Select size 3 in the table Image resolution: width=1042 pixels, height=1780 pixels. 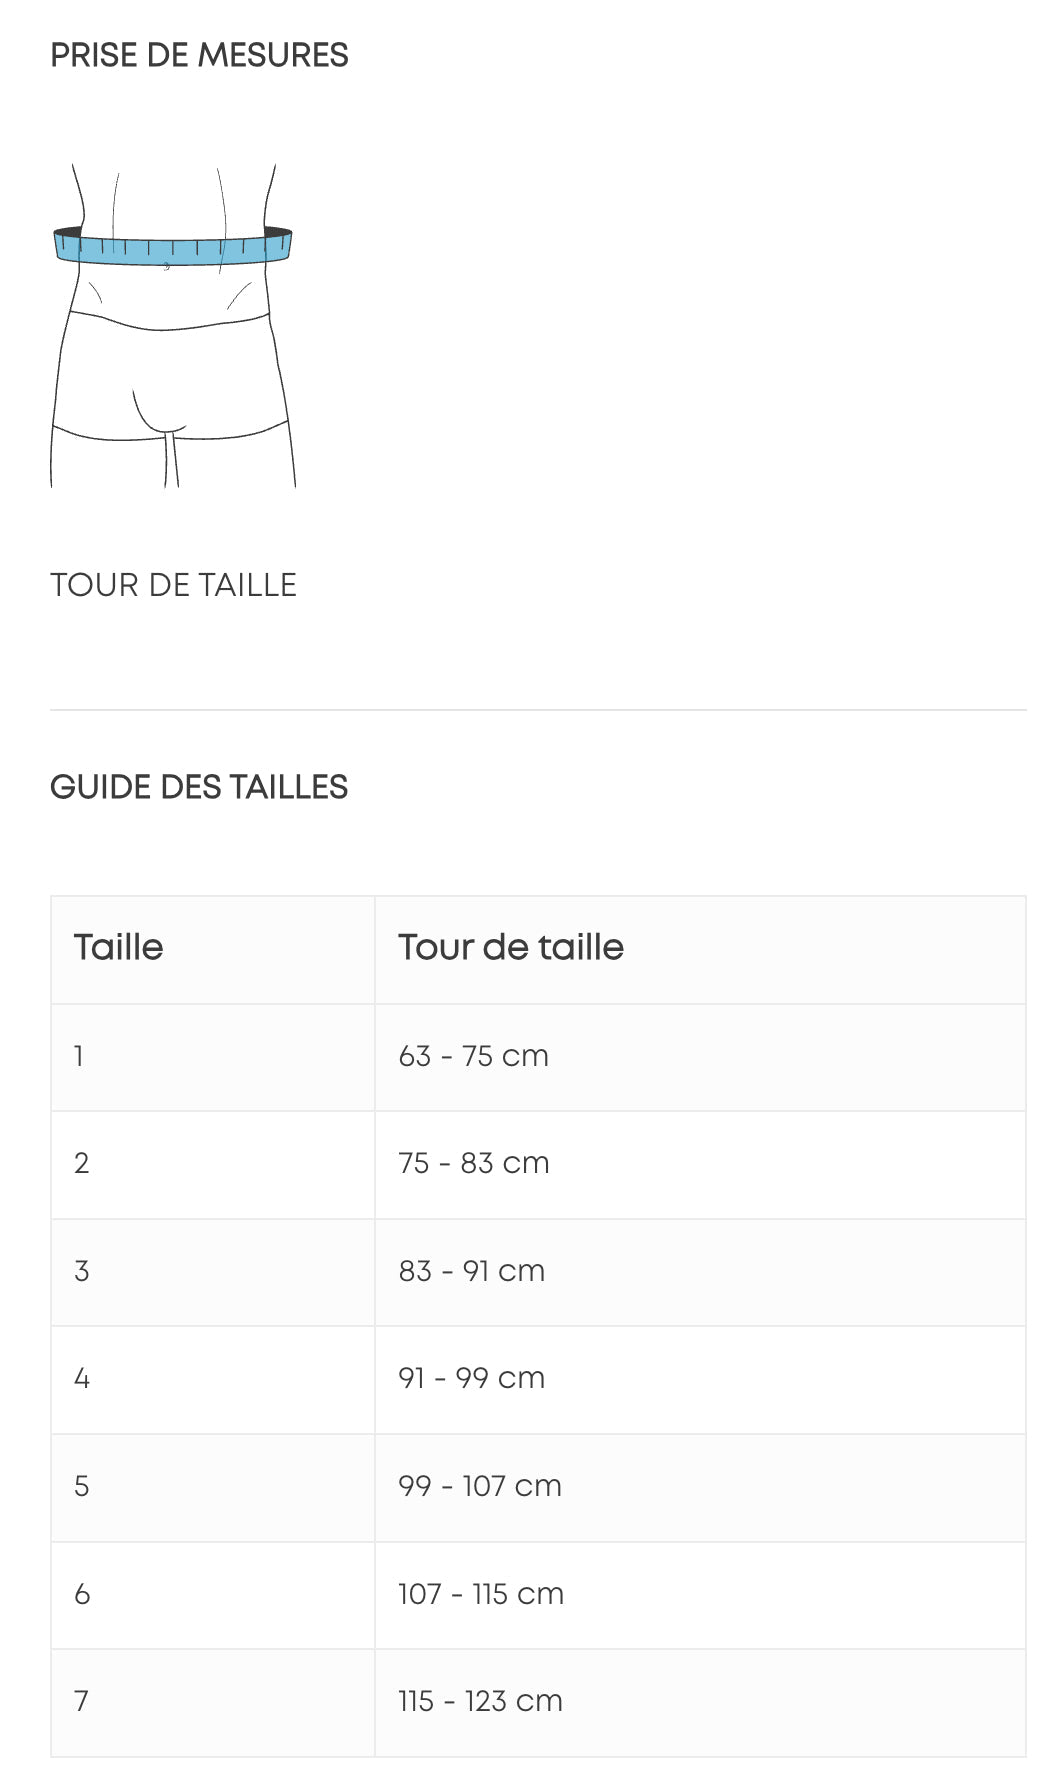[82, 1271]
